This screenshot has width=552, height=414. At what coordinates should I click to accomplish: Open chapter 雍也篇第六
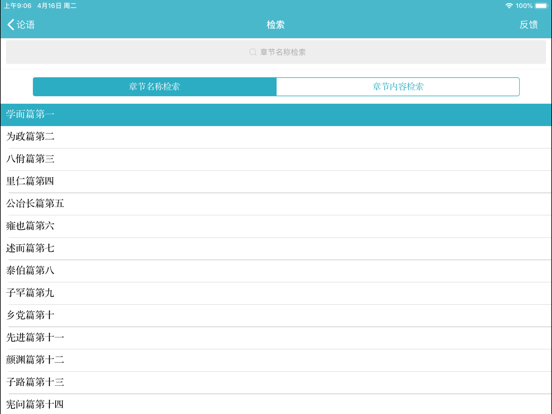276,226
